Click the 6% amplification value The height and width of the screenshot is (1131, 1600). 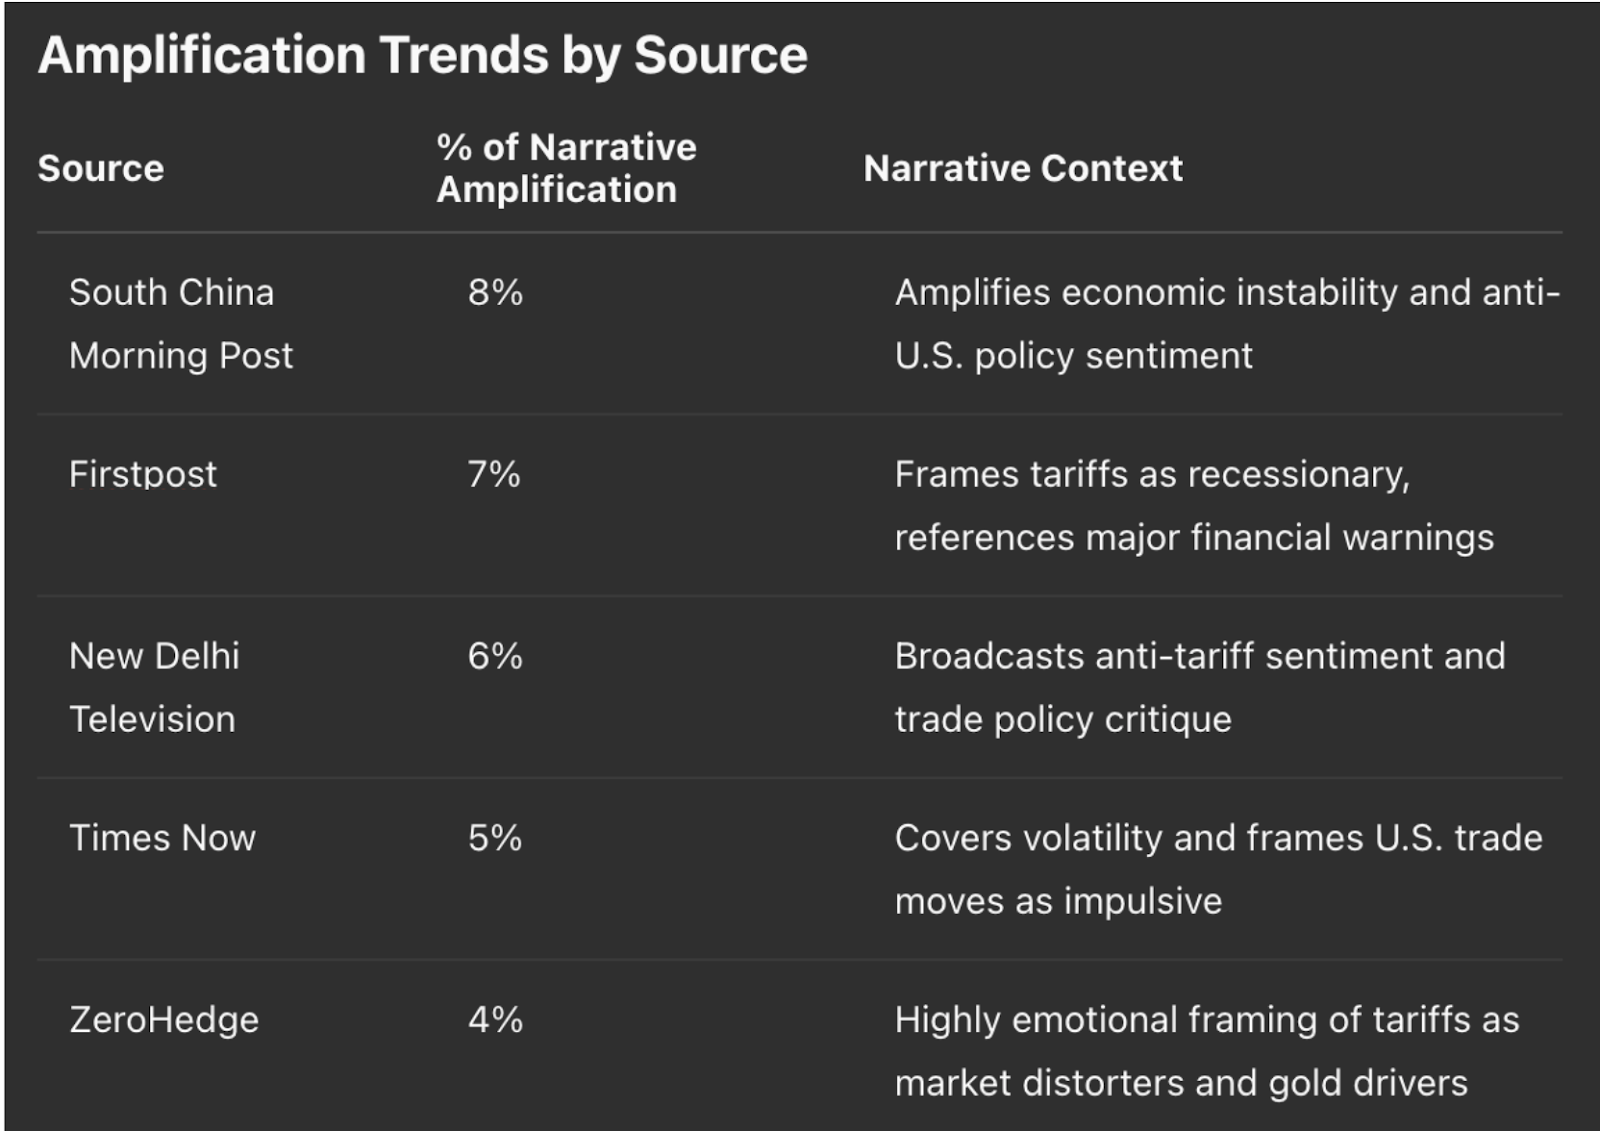pos(495,656)
